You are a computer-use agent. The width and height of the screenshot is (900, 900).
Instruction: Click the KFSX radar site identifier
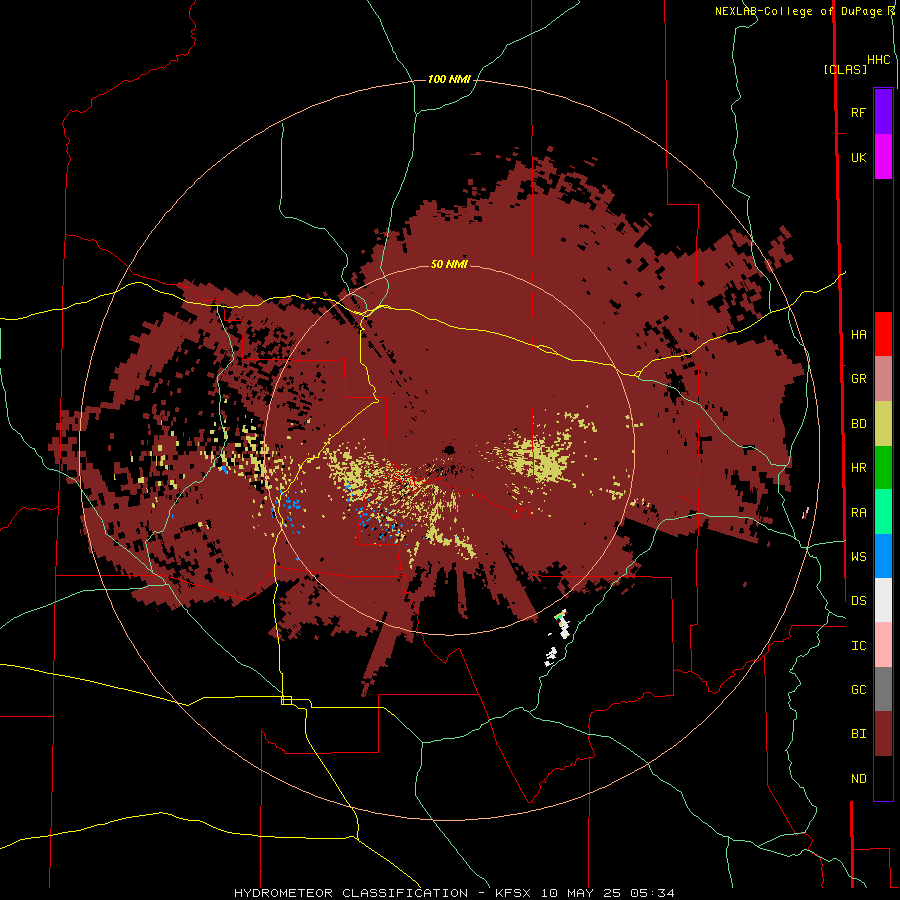pos(514,893)
